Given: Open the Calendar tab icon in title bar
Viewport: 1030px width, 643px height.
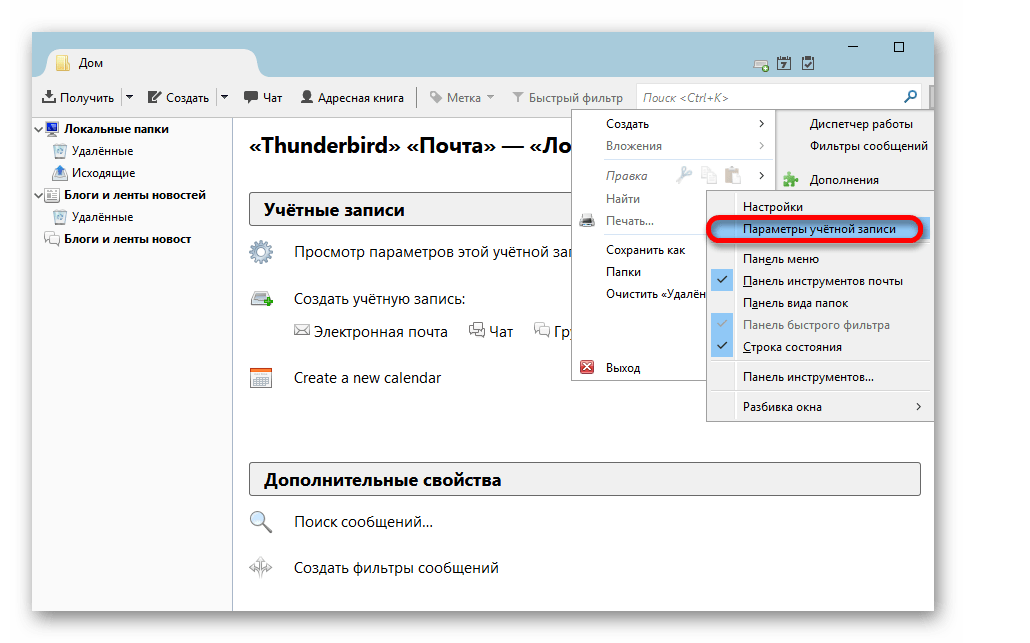Looking at the screenshot, I should (785, 64).
